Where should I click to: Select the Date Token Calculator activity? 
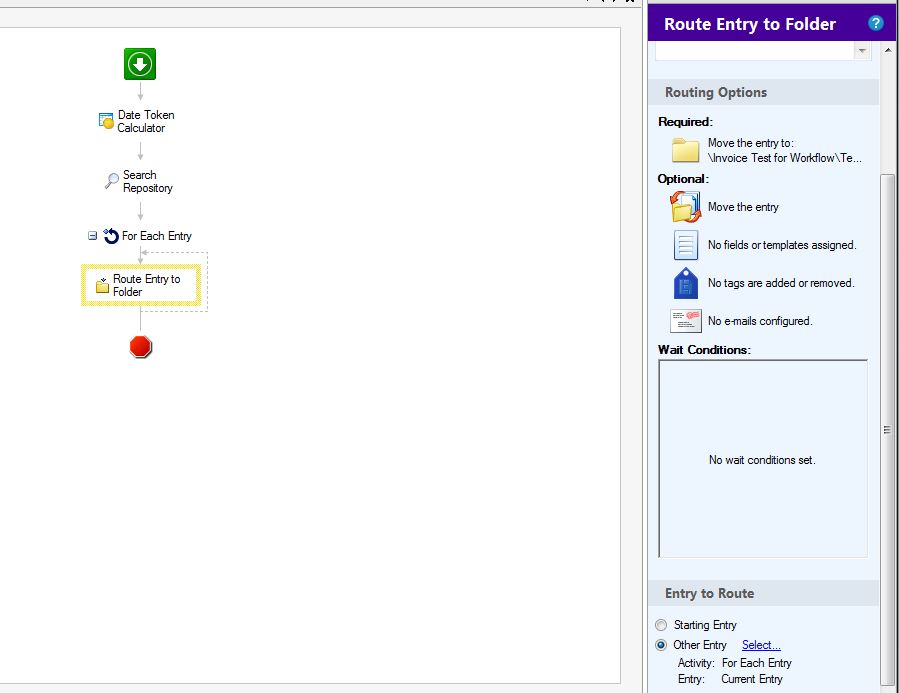(137, 122)
